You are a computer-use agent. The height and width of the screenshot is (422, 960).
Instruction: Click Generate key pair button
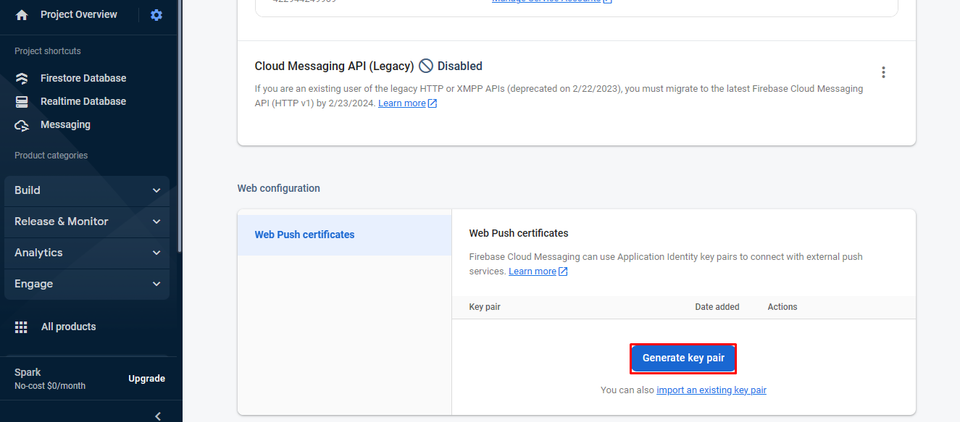683,359
